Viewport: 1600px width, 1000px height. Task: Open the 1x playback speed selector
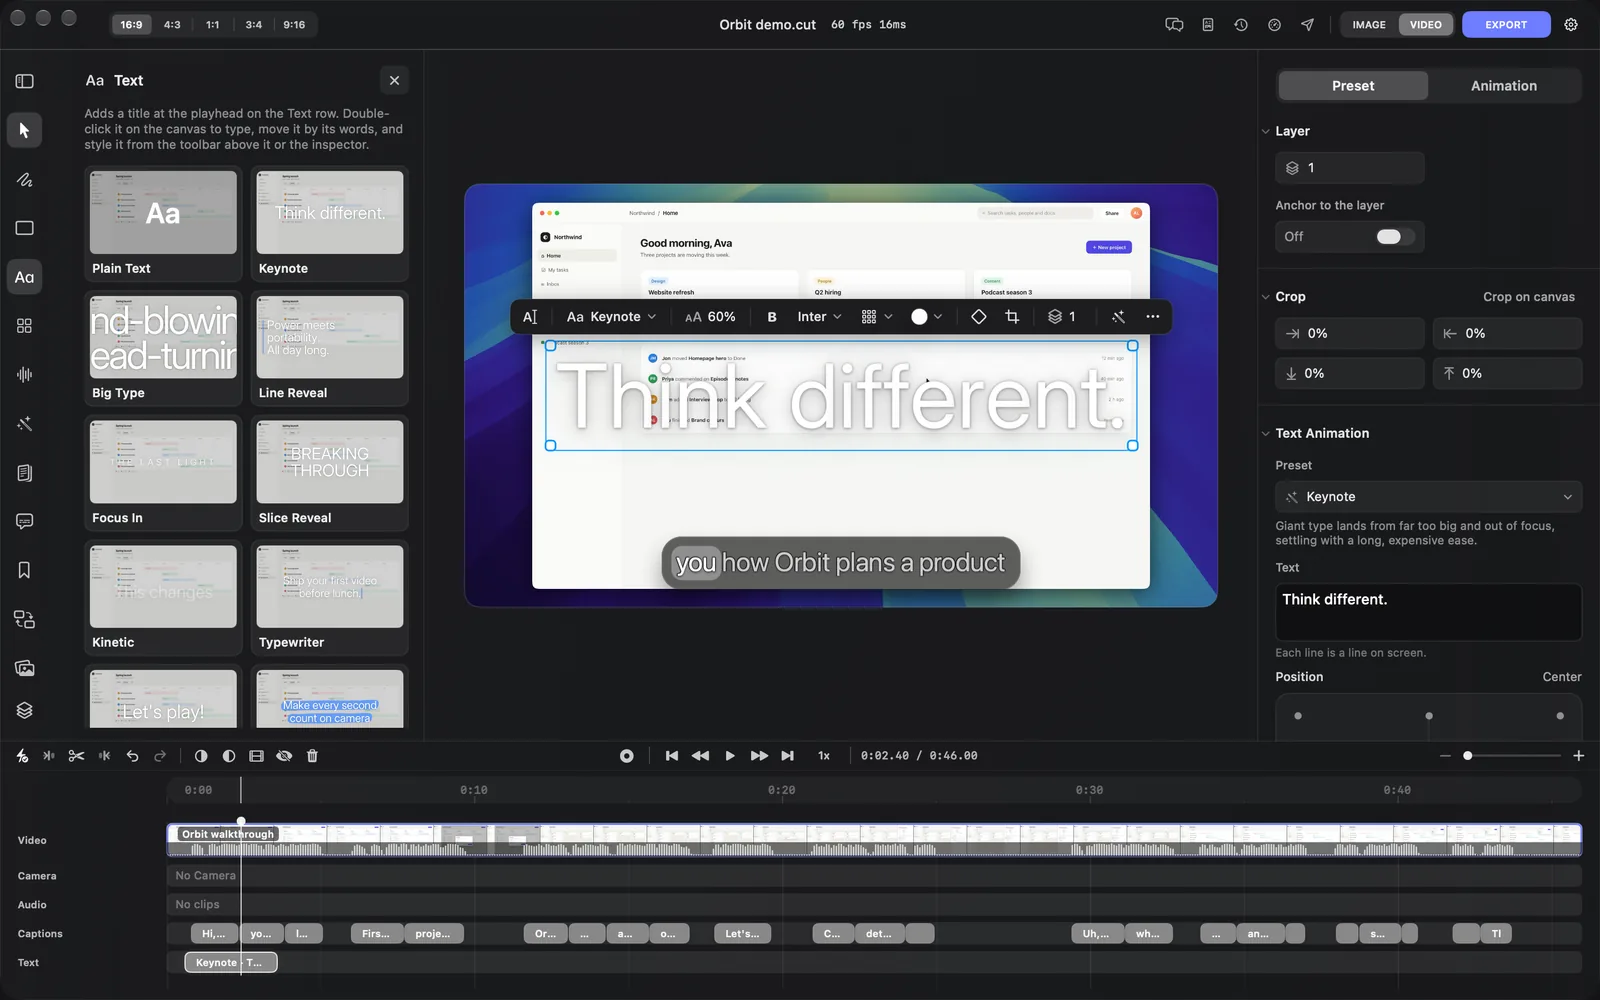(824, 756)
